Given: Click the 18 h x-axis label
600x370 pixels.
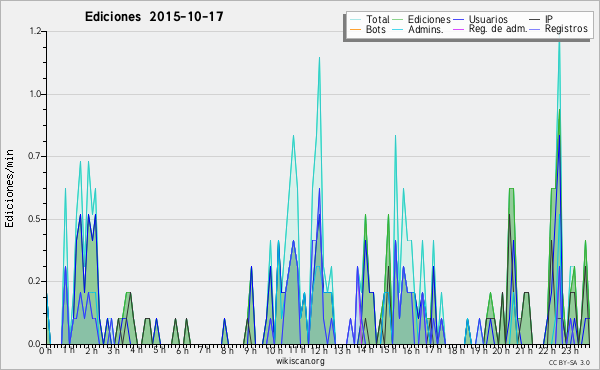Looking at the screenshot, I should click(456, 351).
